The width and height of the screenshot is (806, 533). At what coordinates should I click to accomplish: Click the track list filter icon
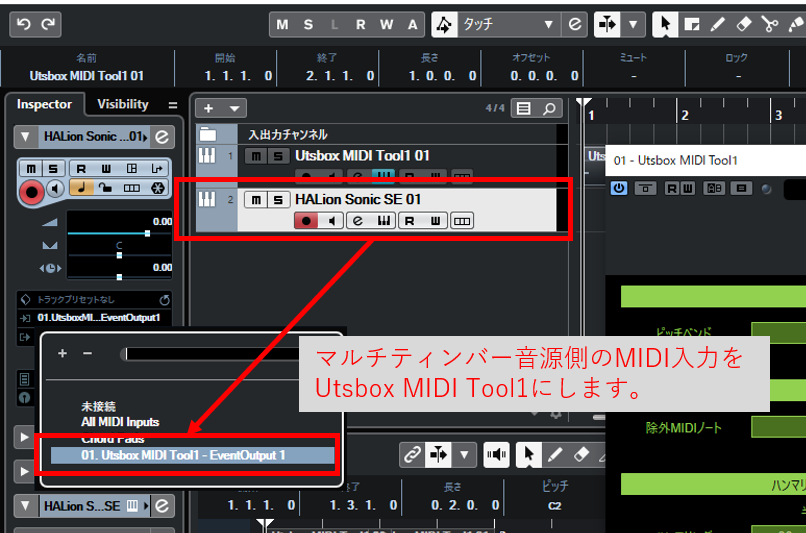pos(524,108)
